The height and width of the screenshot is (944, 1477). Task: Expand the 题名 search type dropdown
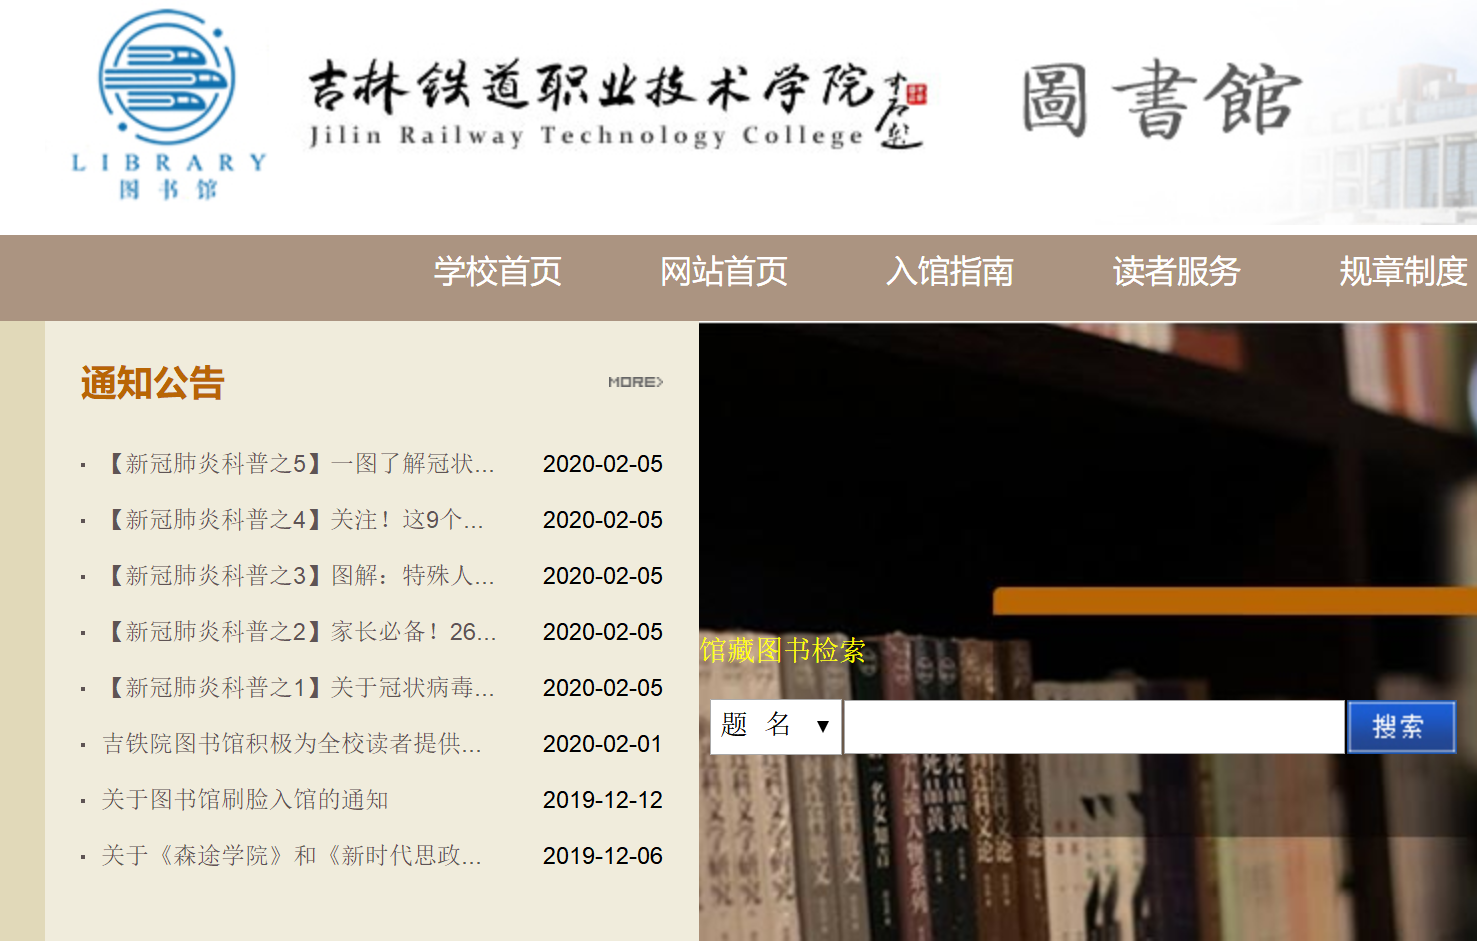(x=776, y=726)
